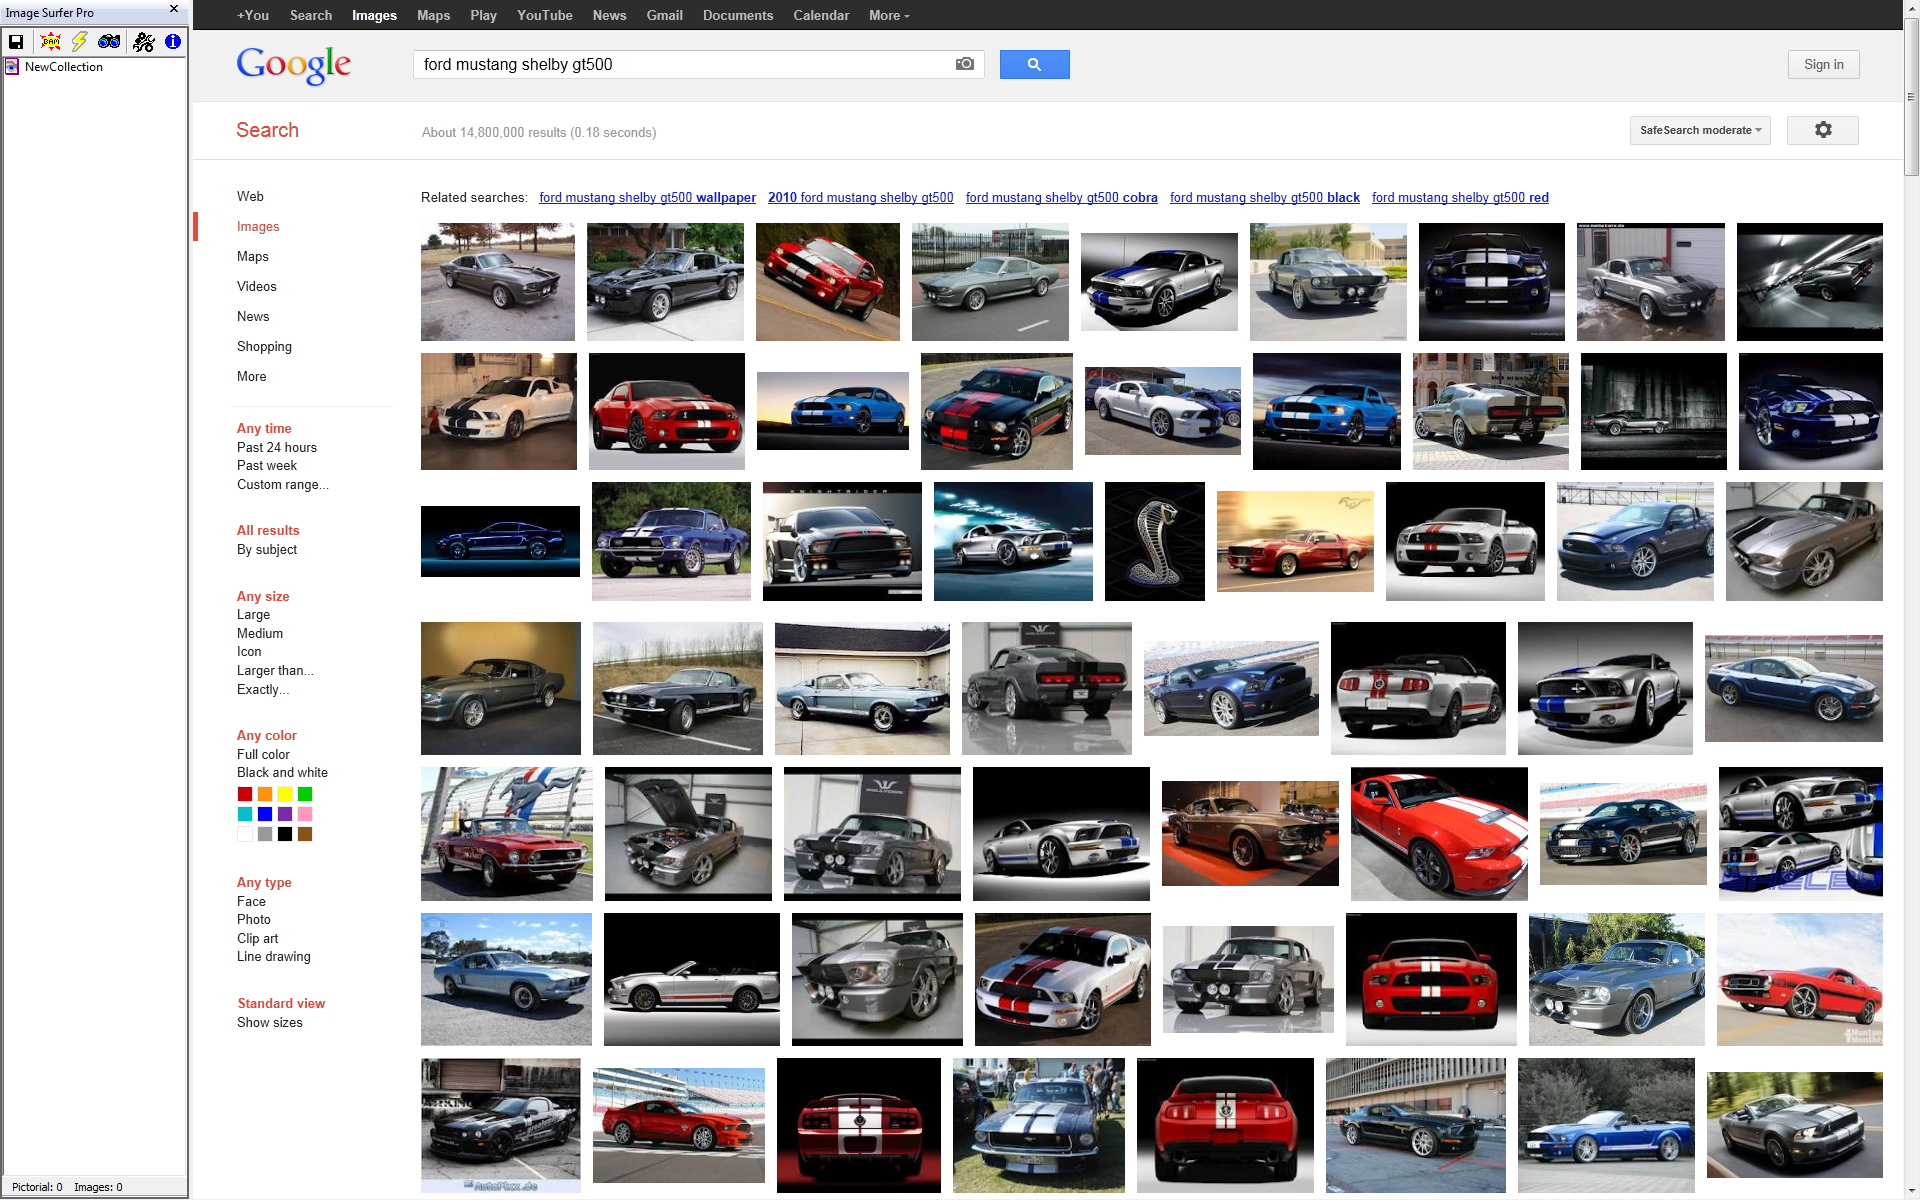Click the save floppy disk icon in Image Surfer Pro
The height and width of the screenshot is (1200, 1920).
(16, 42)
